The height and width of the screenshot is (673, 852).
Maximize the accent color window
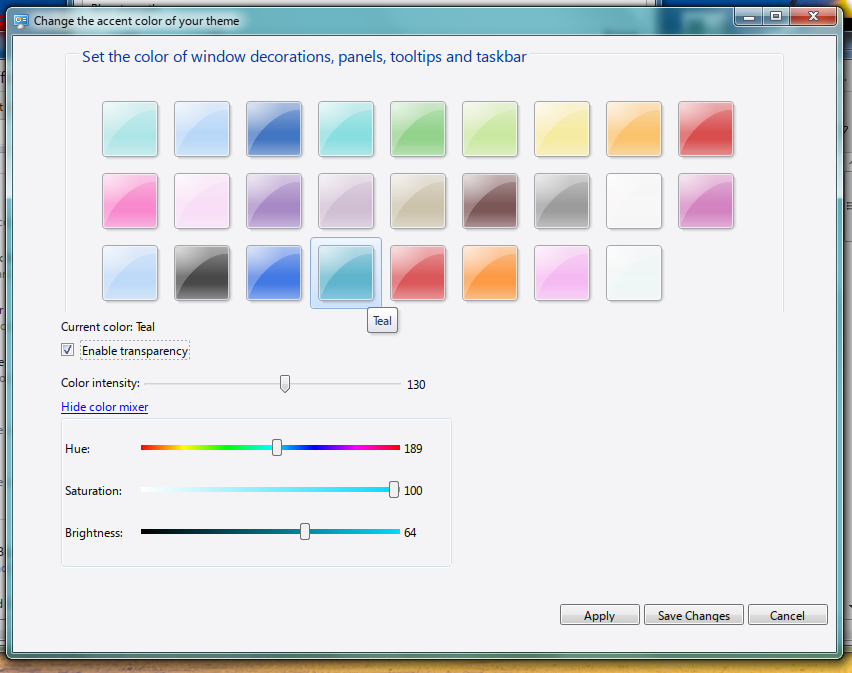pyautogui.click(x=776, y=17)
